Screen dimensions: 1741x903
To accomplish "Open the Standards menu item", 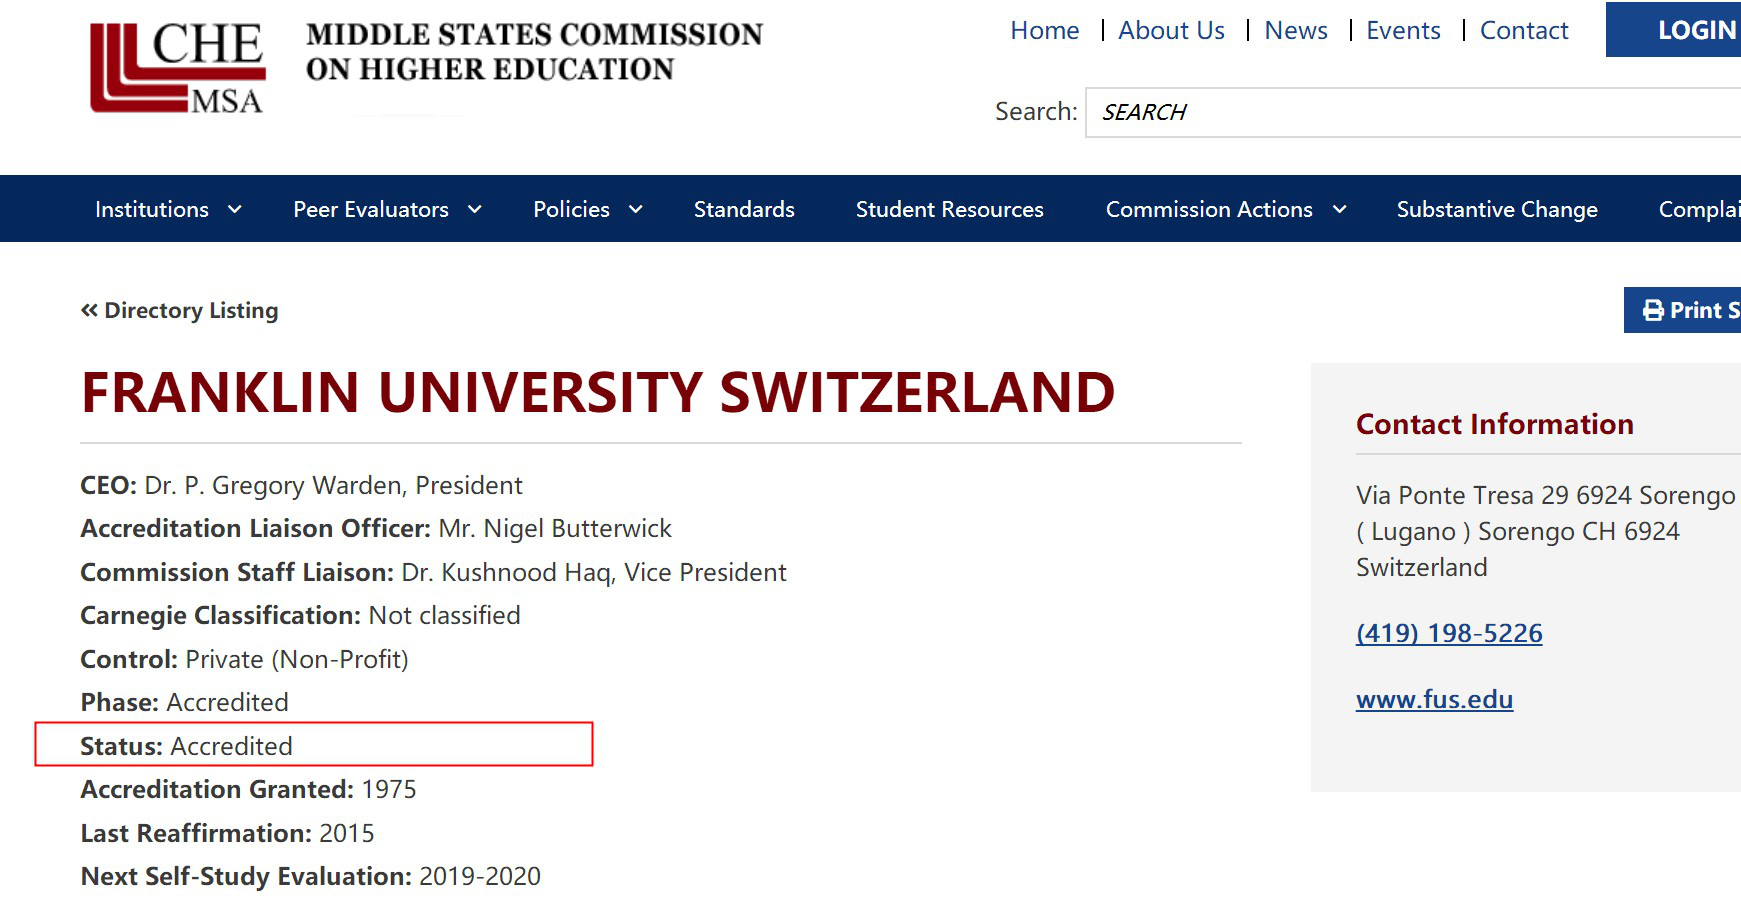I will (744, 209).
